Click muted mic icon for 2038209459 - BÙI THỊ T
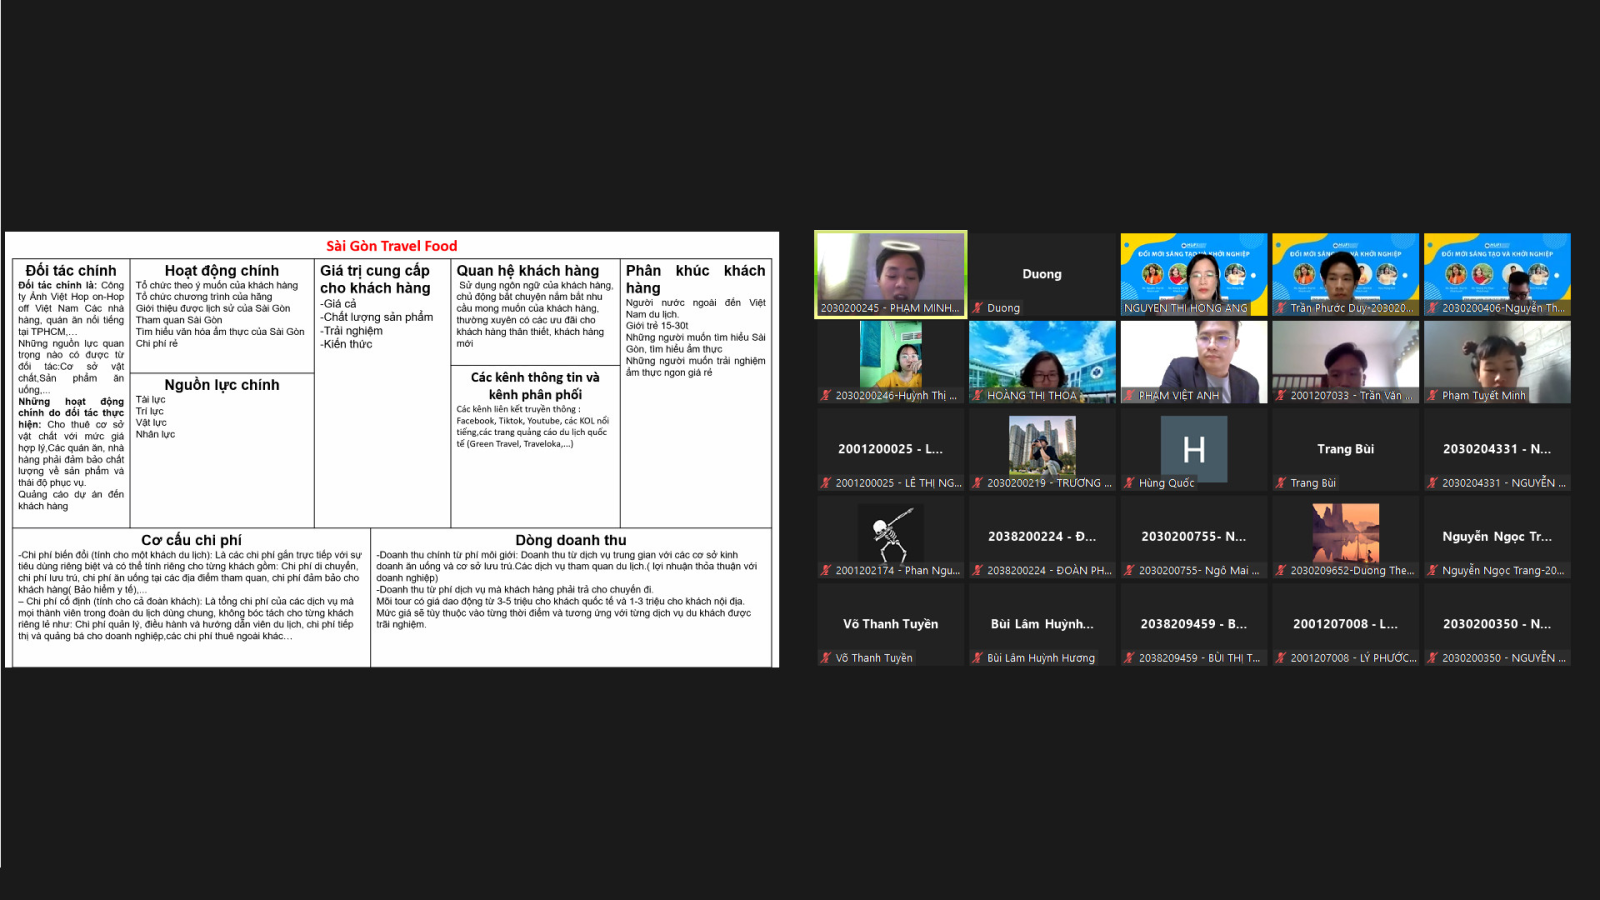The image size is (1600, 900). coord(1130,658)
